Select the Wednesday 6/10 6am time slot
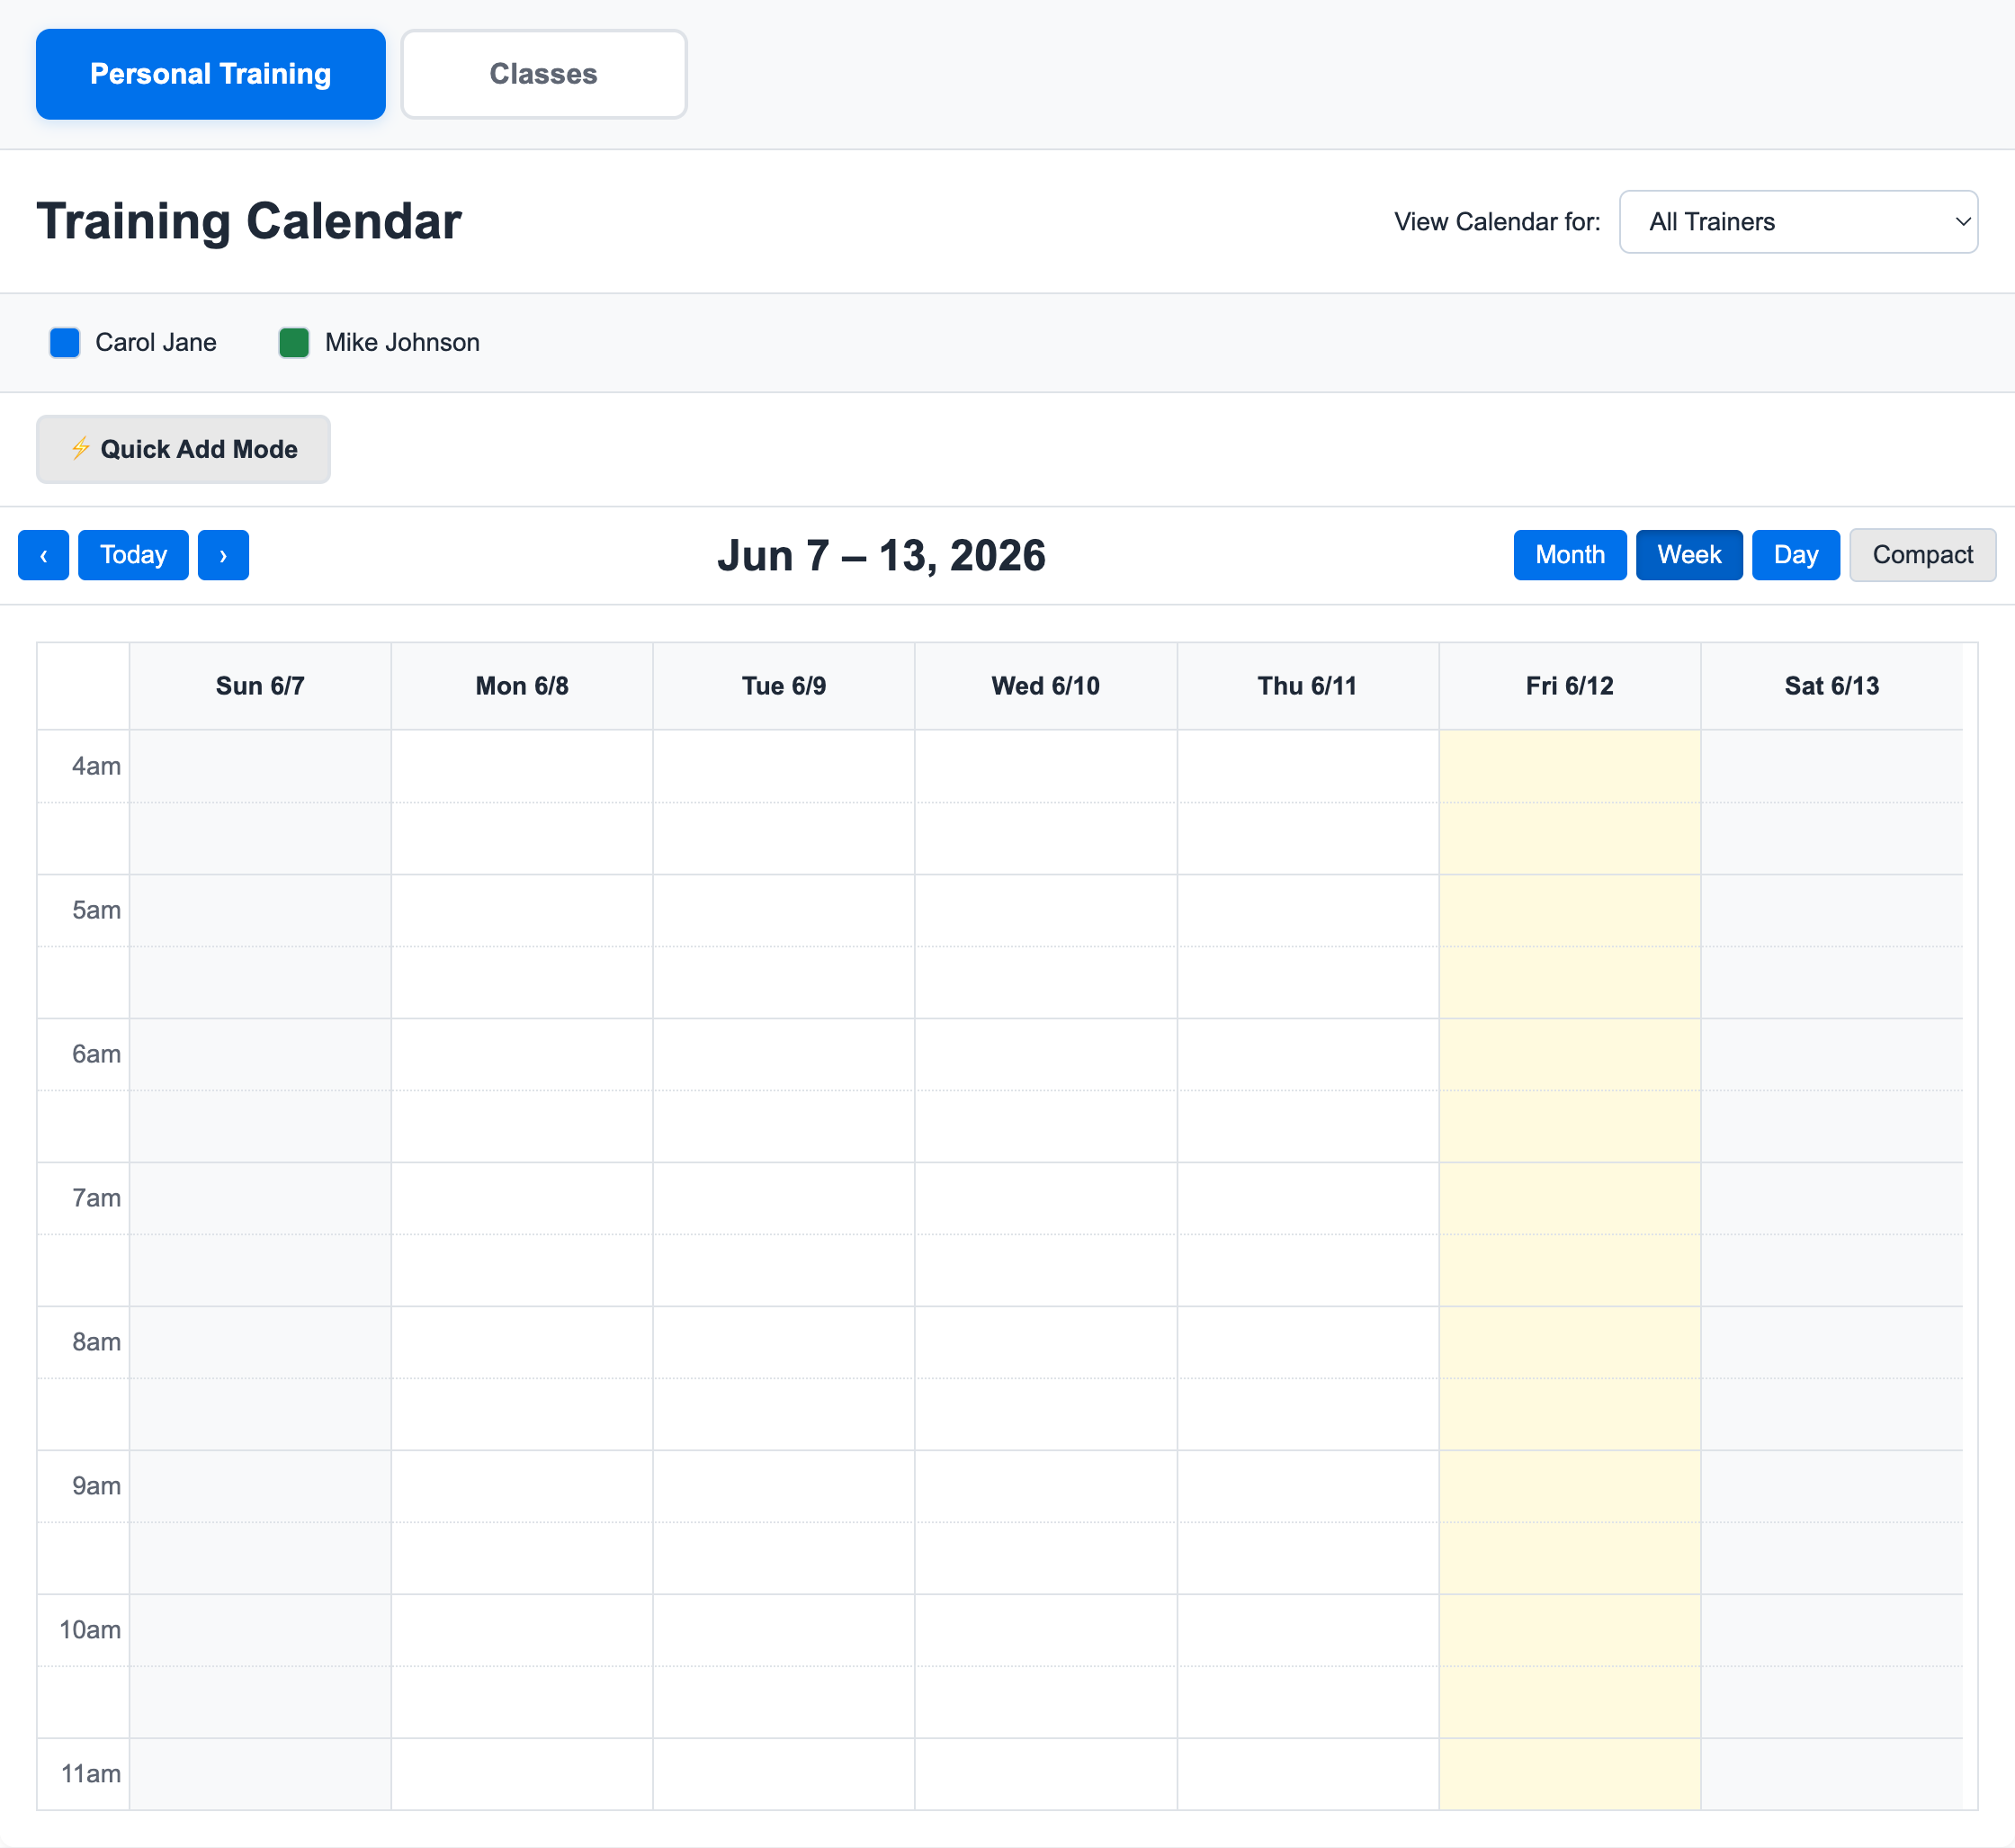Image resolution: width=2015 pixels, height=1848 pixels. tap(1046, 1055)
